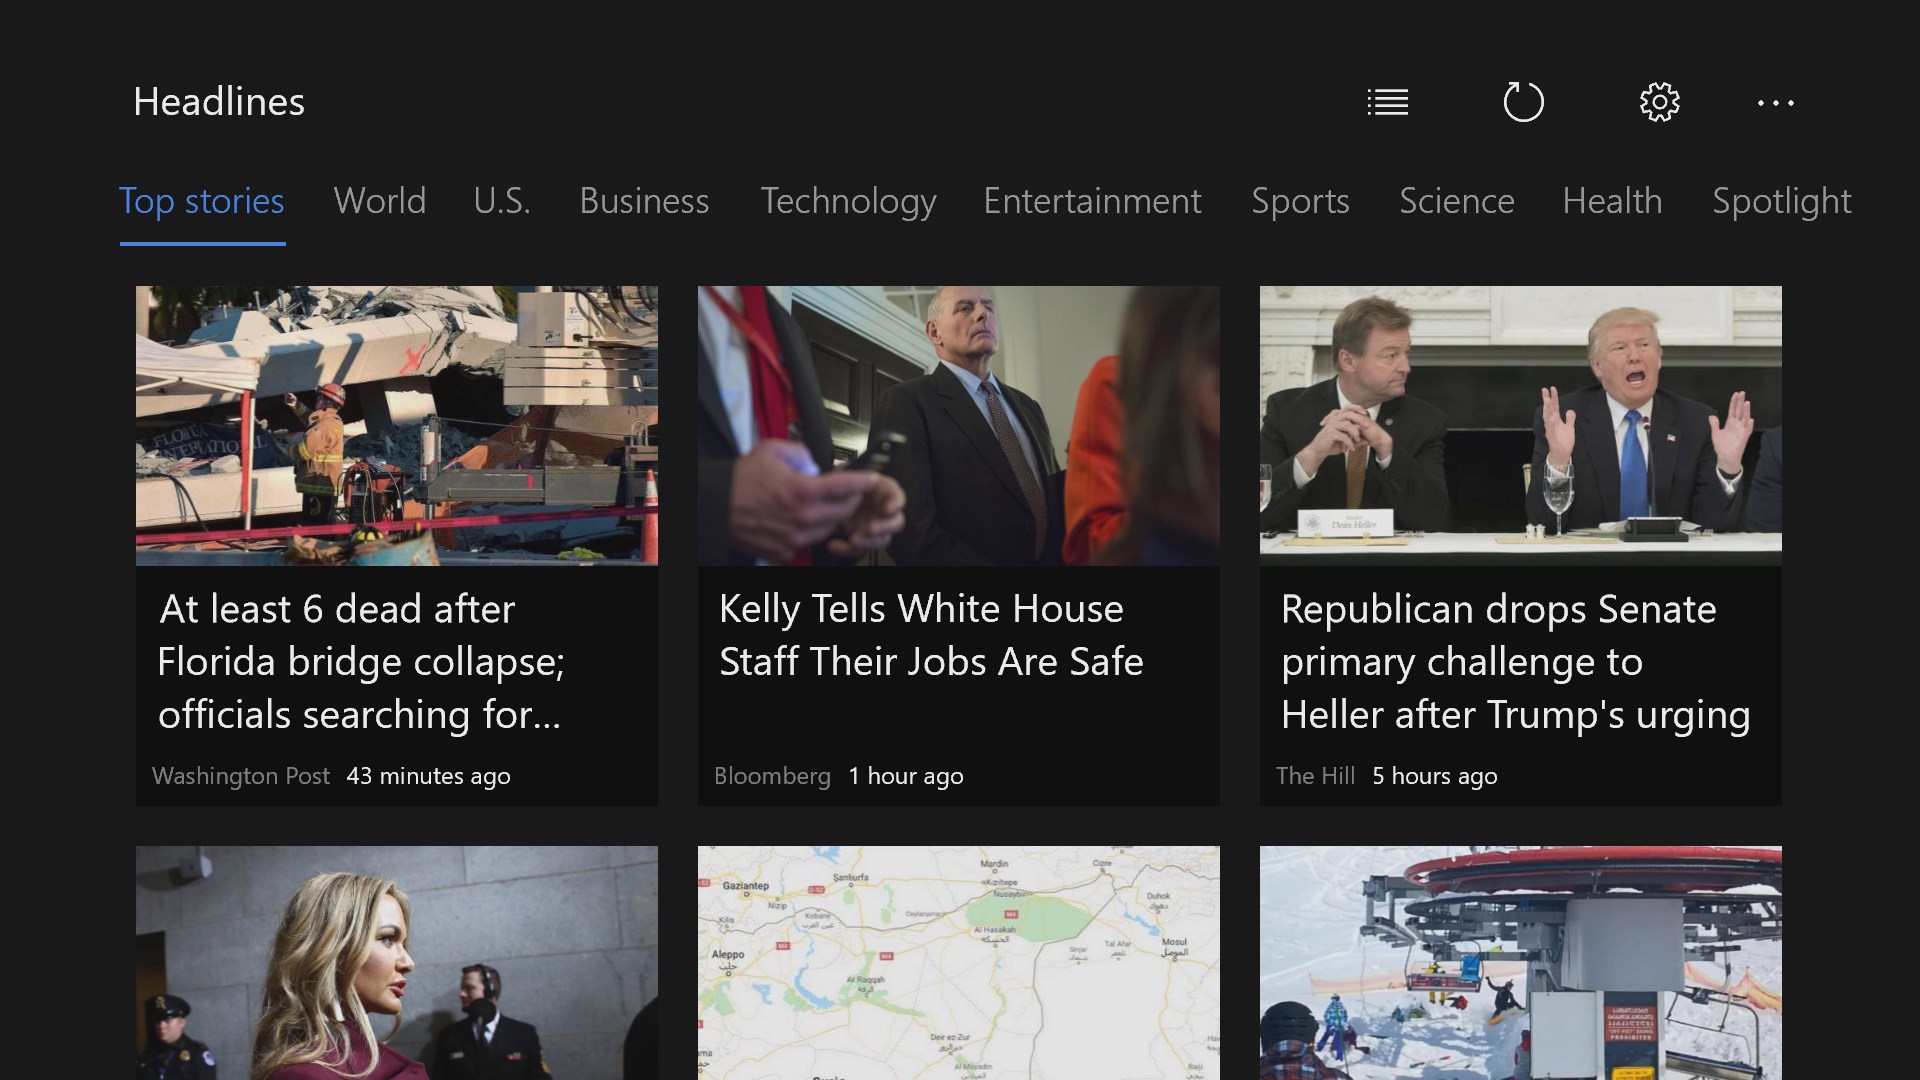
Task: Open the Science tab
Action: [1456, 201]
